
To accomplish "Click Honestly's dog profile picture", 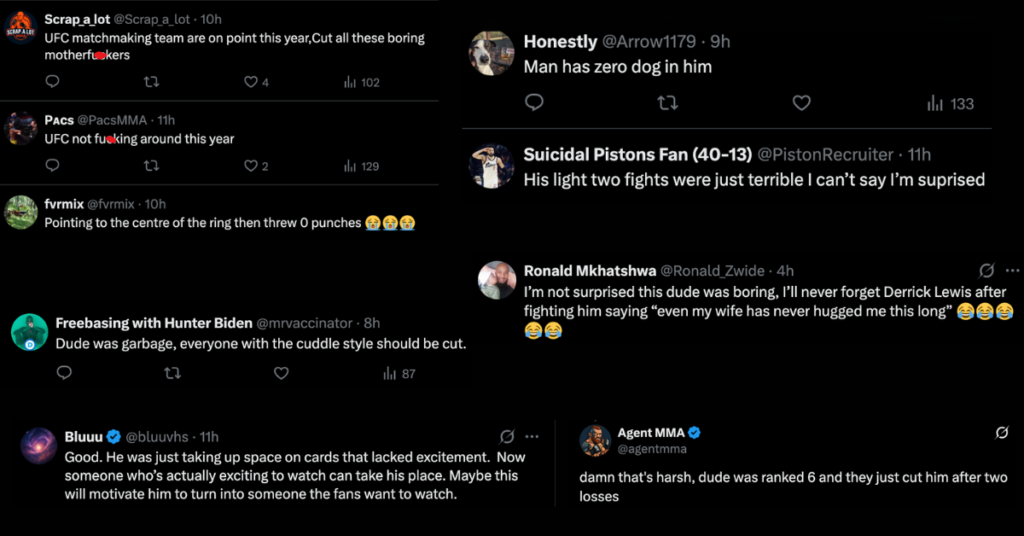I will coord(491,53).
